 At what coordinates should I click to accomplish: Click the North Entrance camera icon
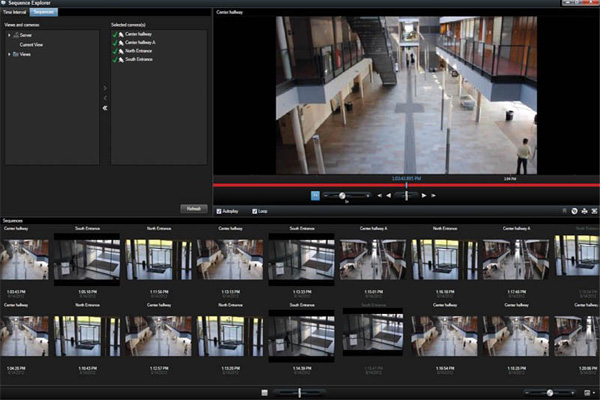pos(121,51)
